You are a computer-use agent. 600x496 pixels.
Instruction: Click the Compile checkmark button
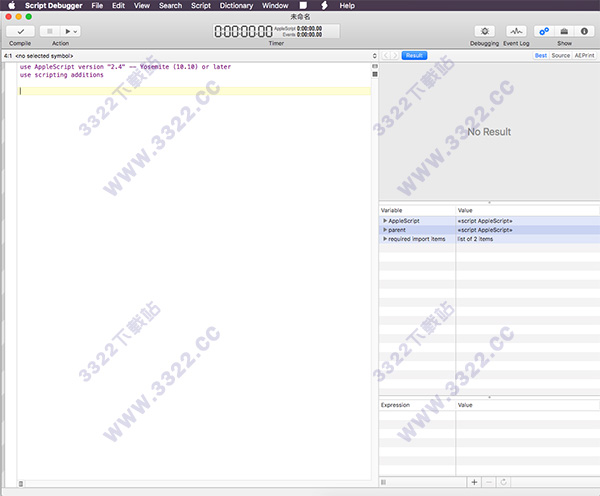20,31
